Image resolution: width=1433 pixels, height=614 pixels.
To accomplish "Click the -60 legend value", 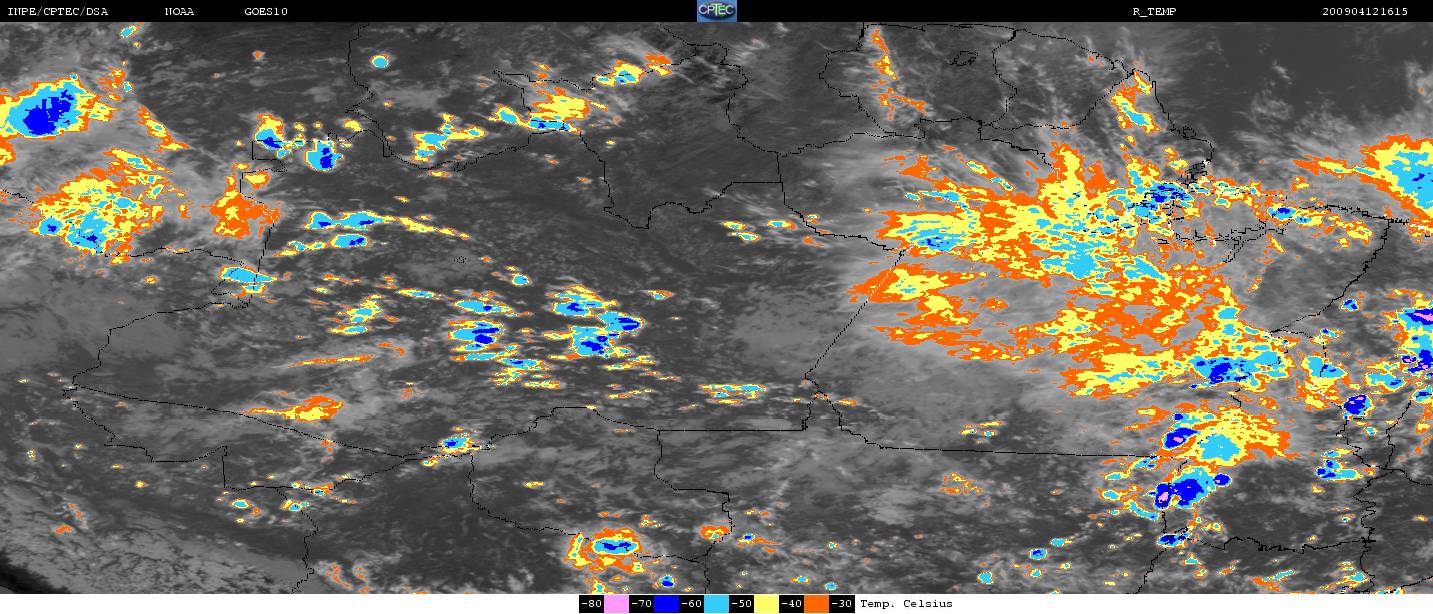I will tap(691, 604).
